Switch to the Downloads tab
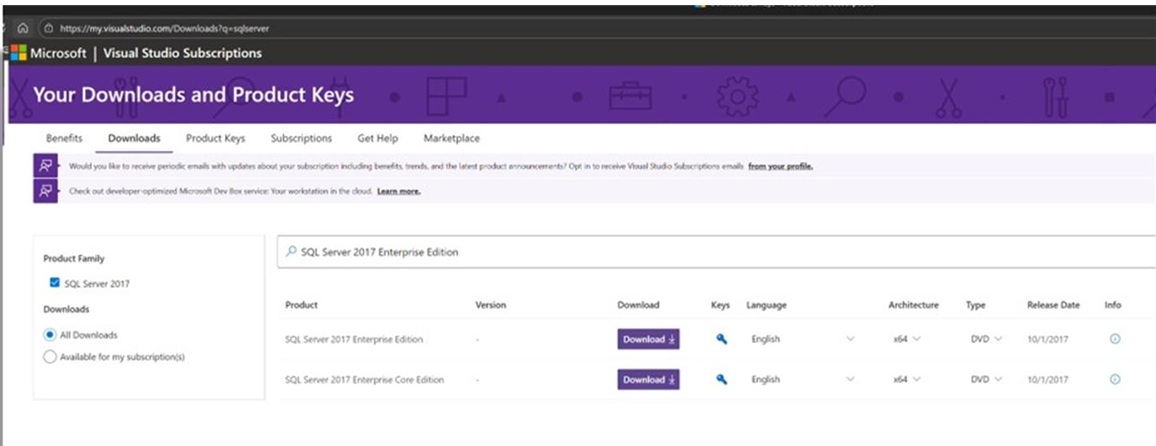Screen dimensions: 1156x446 (133, 138)
